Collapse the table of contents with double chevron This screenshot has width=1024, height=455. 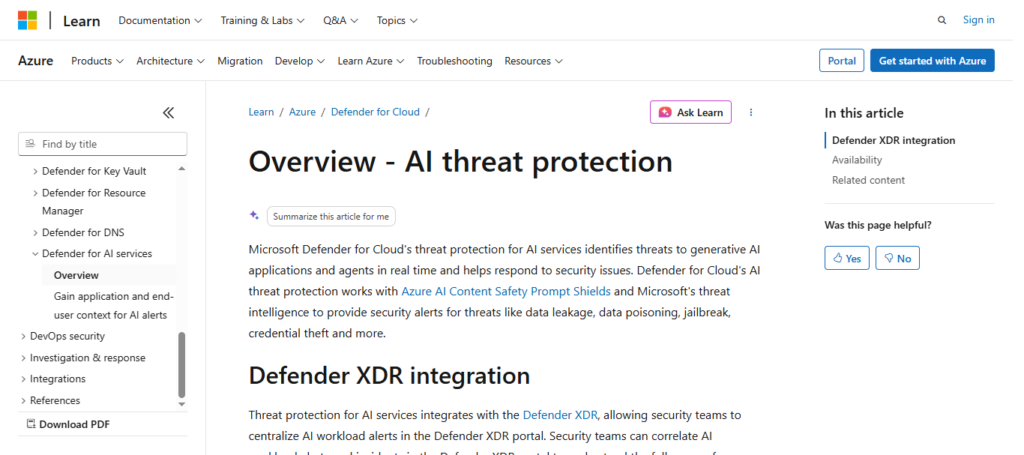(168, 113)
